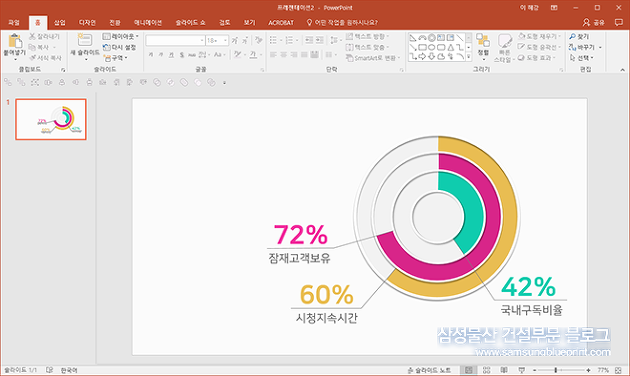The image size is (630, 376).
Task: Open Replace (바꾸기) dropdown arrow
Action: 600,47
